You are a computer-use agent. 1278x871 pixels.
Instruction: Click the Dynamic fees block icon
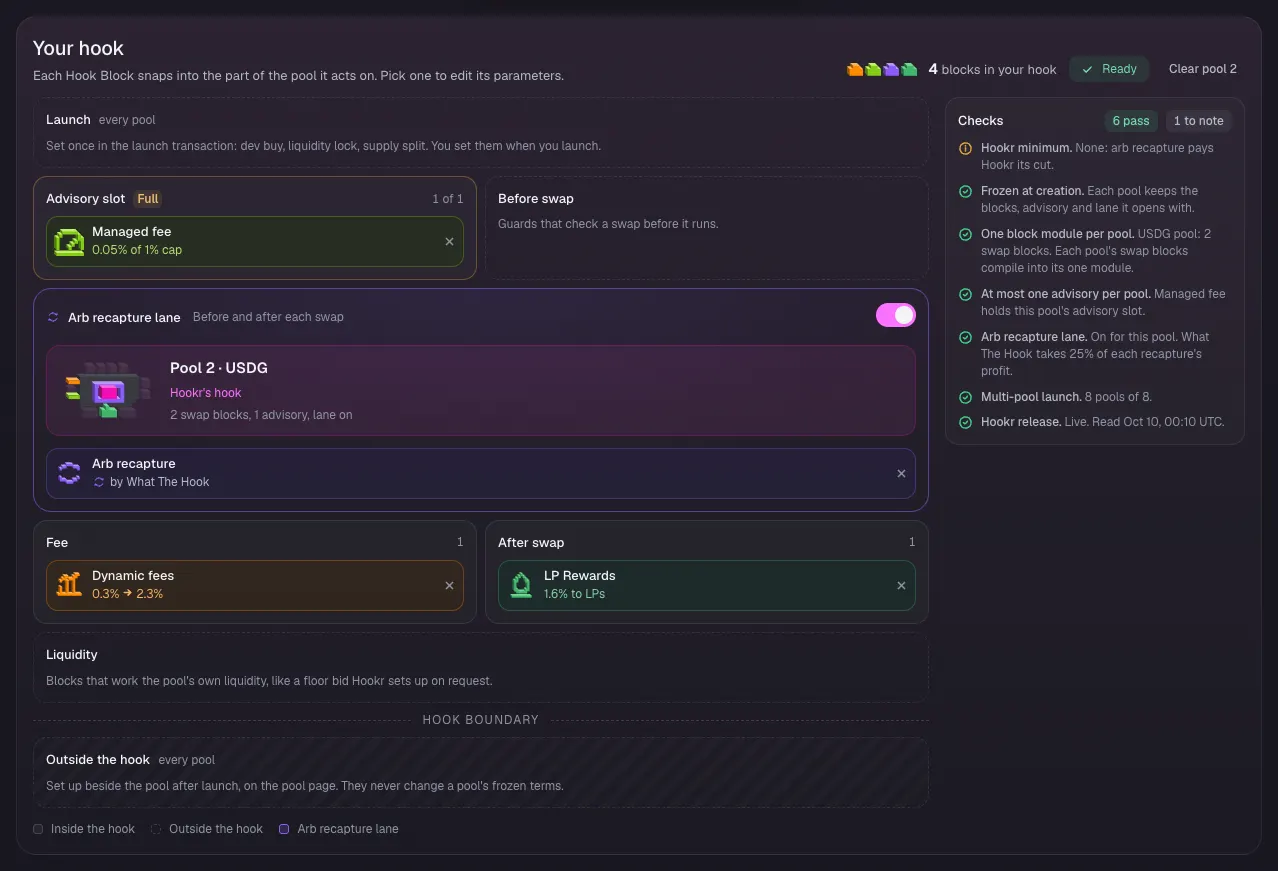click(69, 585)
